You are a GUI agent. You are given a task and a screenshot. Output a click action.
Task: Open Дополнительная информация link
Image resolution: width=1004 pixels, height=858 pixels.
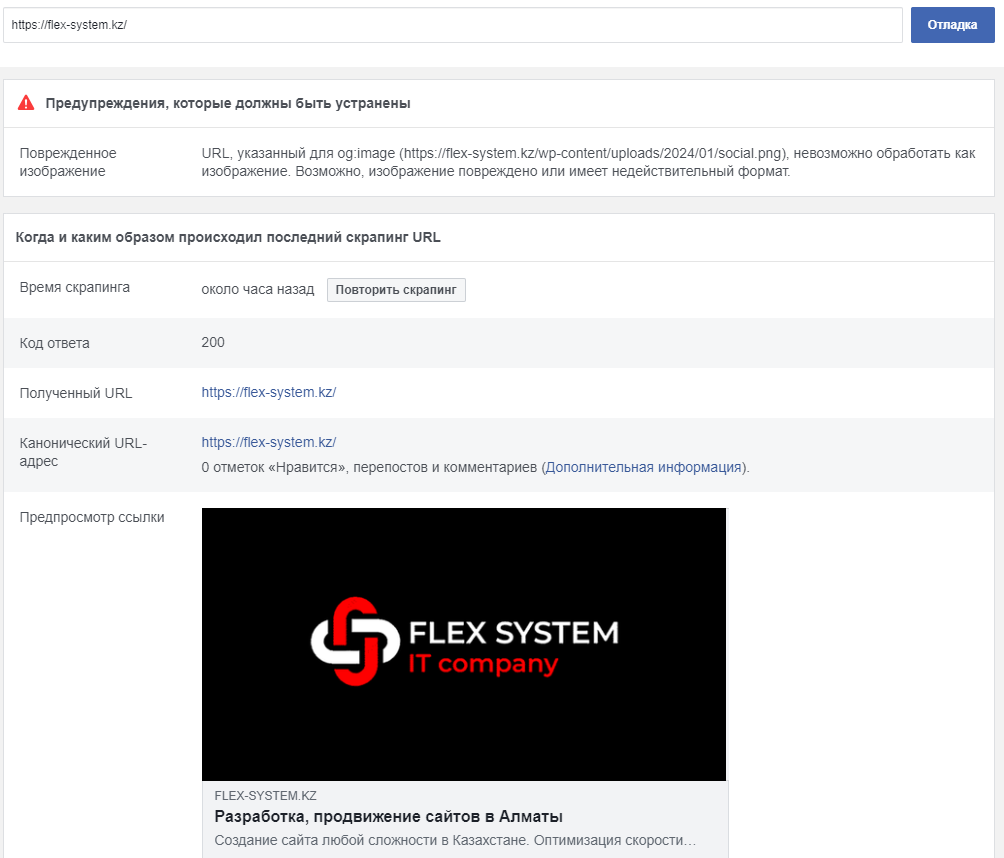643,467
